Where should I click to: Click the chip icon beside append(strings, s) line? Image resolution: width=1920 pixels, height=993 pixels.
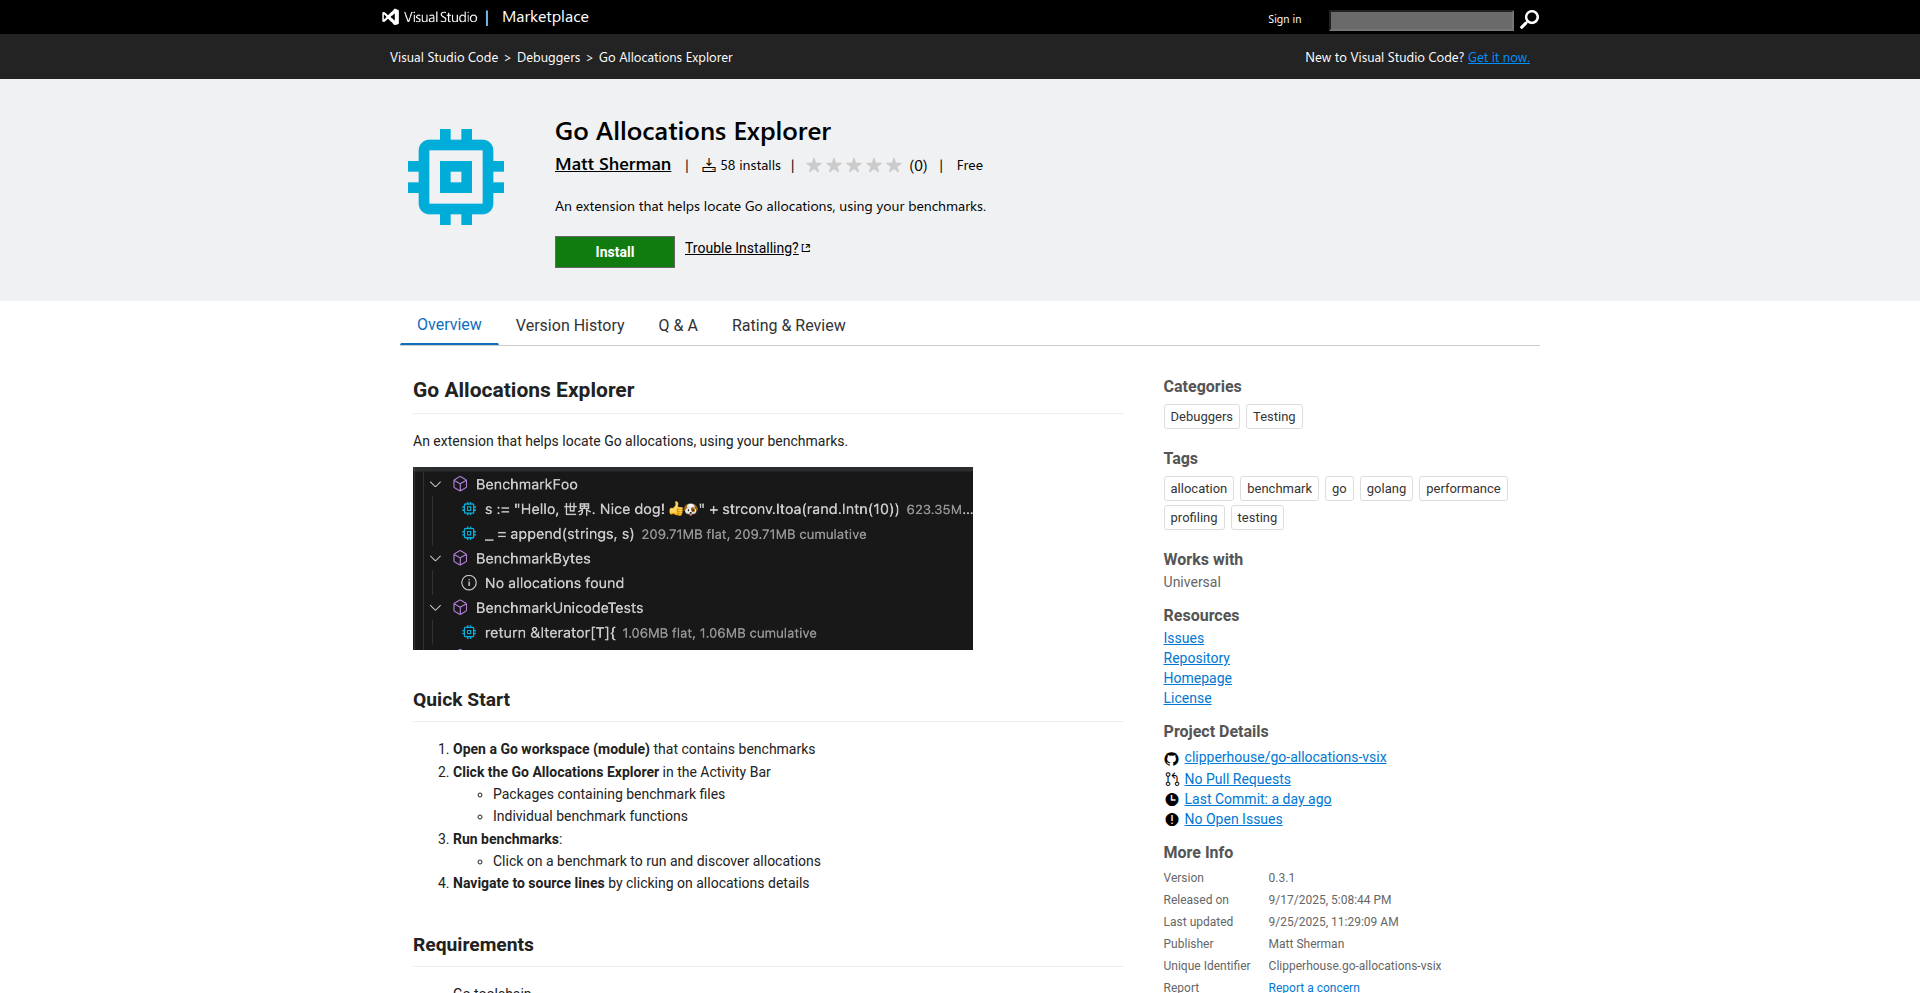click(468, 534)
